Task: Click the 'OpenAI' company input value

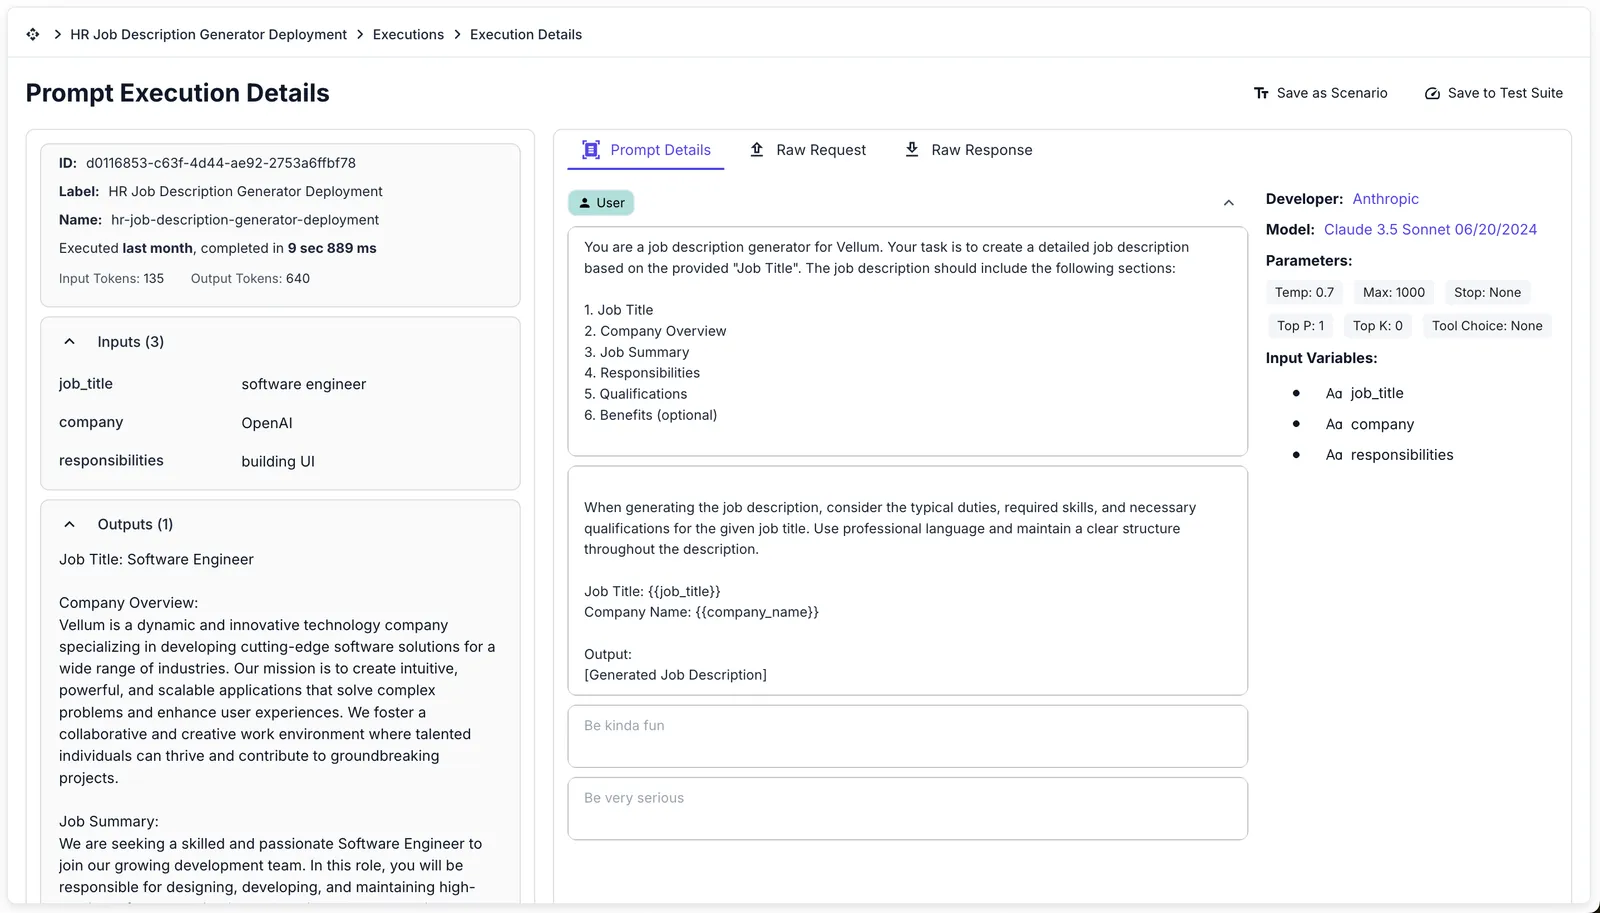Action: click(267, 423)
